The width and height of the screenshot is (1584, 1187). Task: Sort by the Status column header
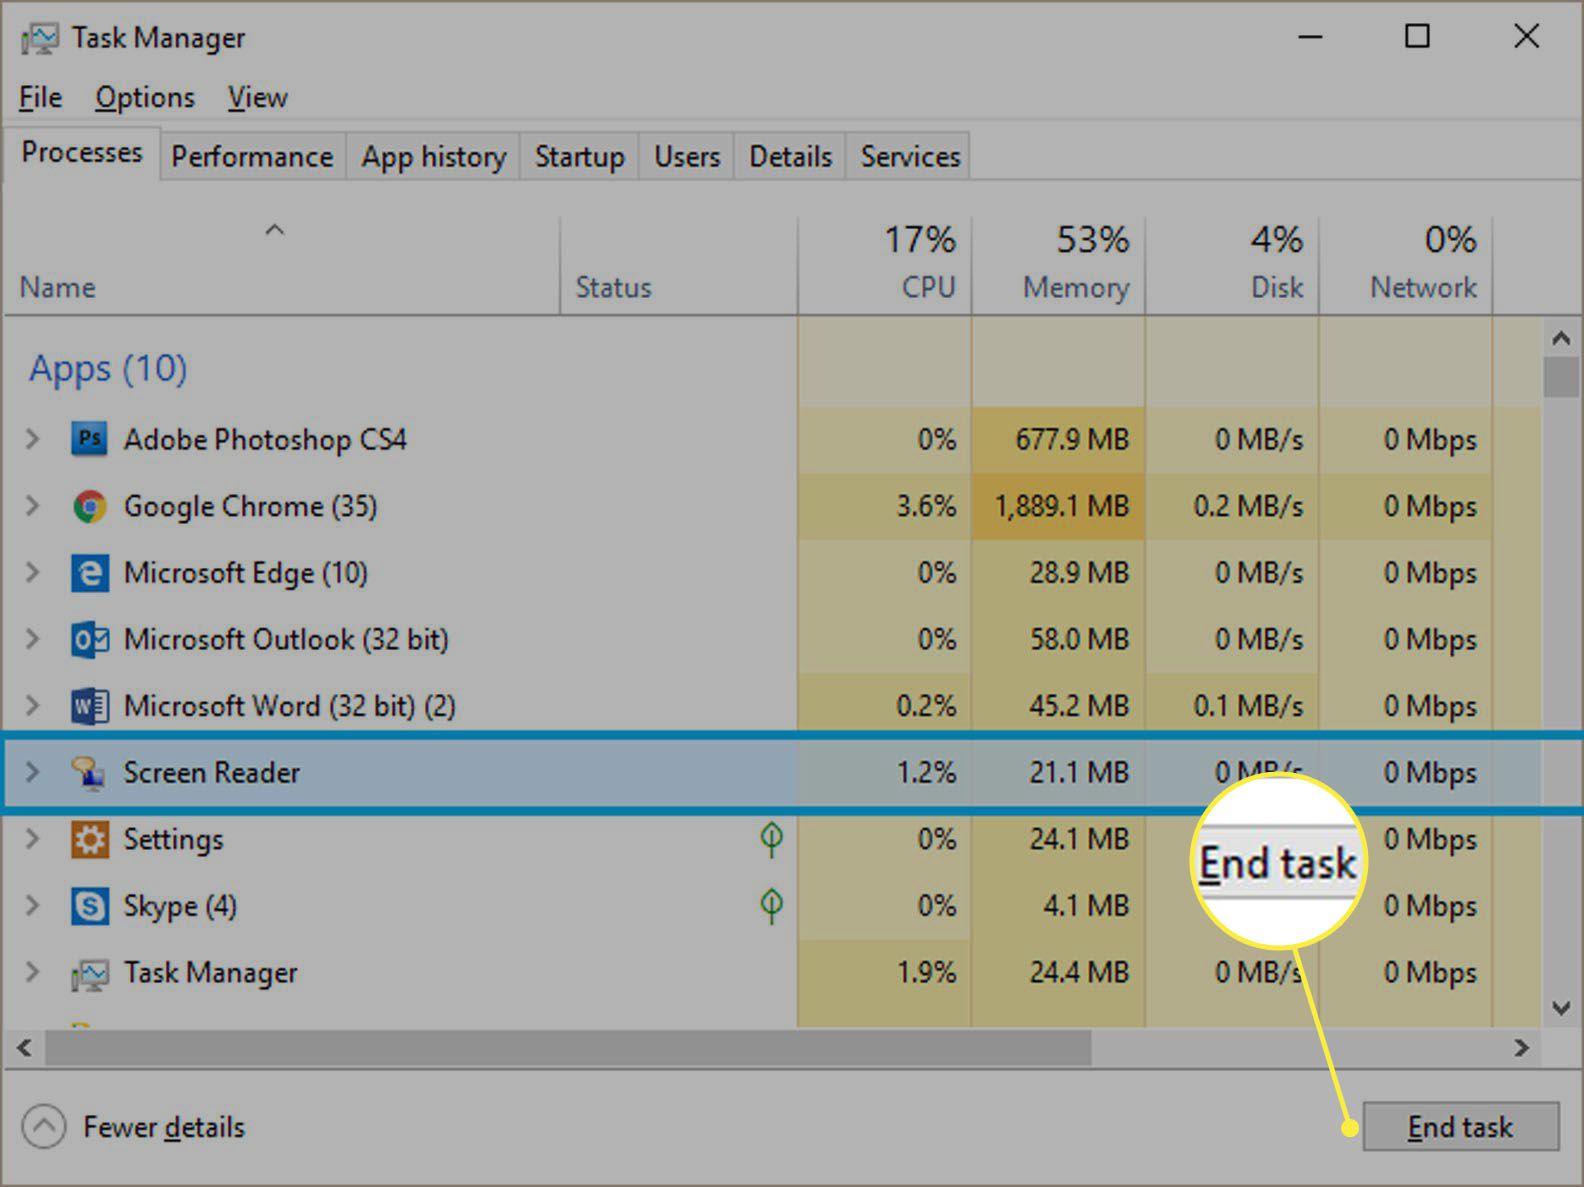679,267
